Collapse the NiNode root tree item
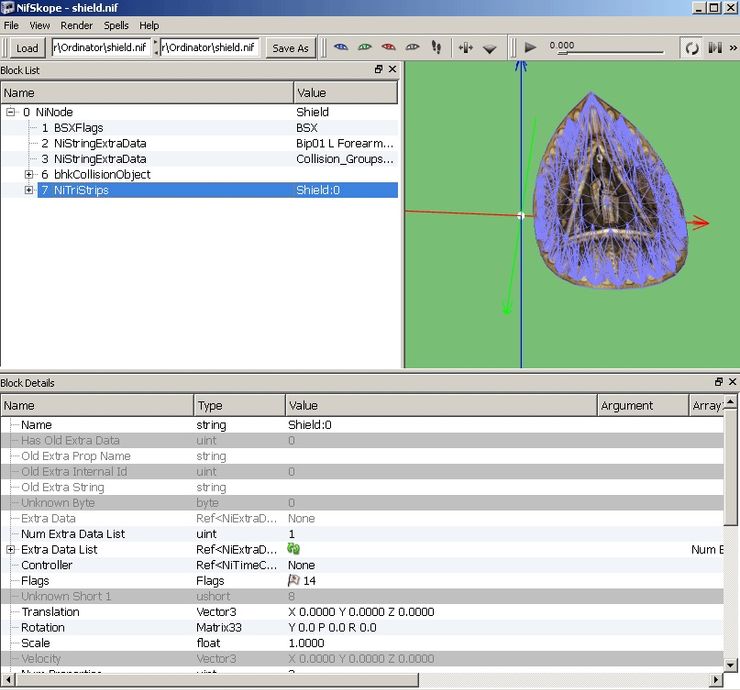 coord(11,113)
